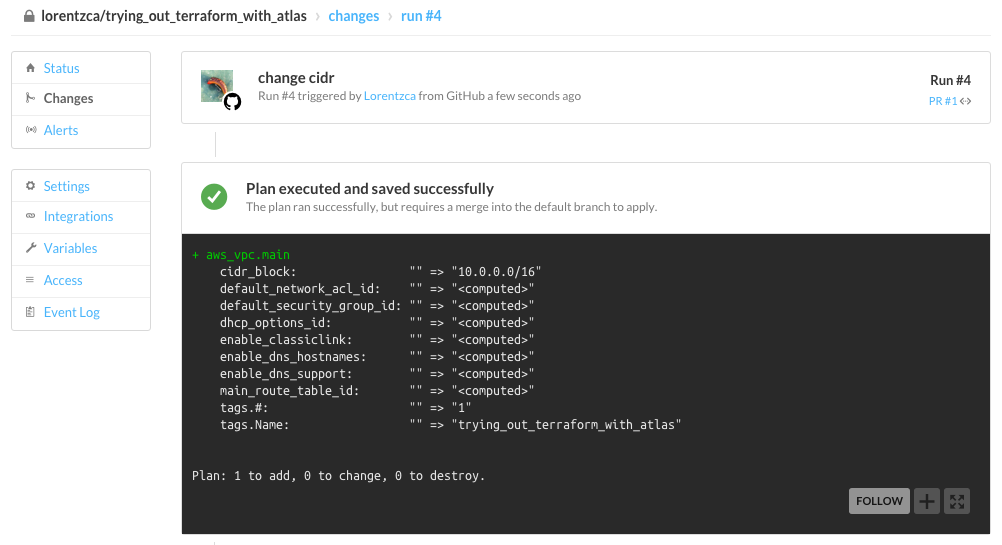Open the Lorentzca user profile link
The width and height of the screenshot is (1002, 545).
[390, 96]
